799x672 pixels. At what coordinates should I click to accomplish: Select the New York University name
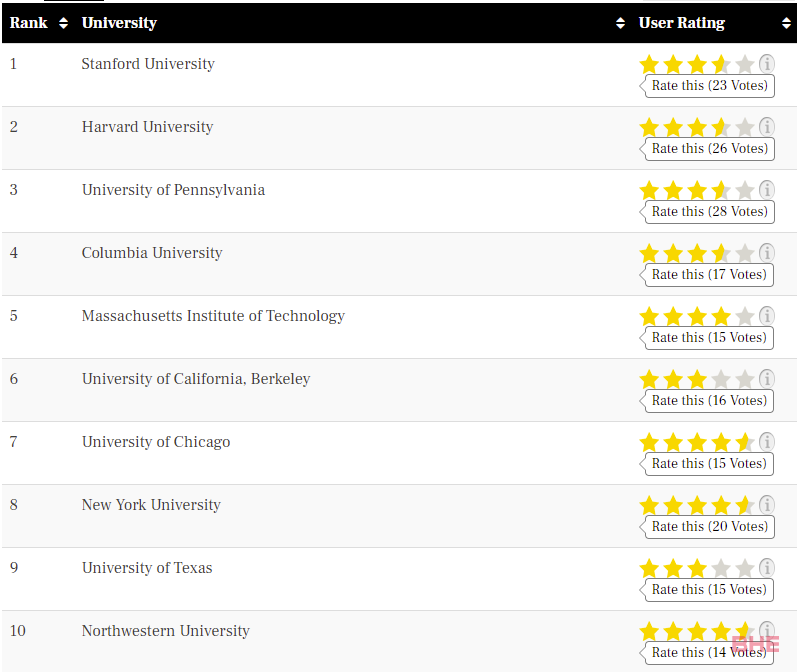(151, 505)
